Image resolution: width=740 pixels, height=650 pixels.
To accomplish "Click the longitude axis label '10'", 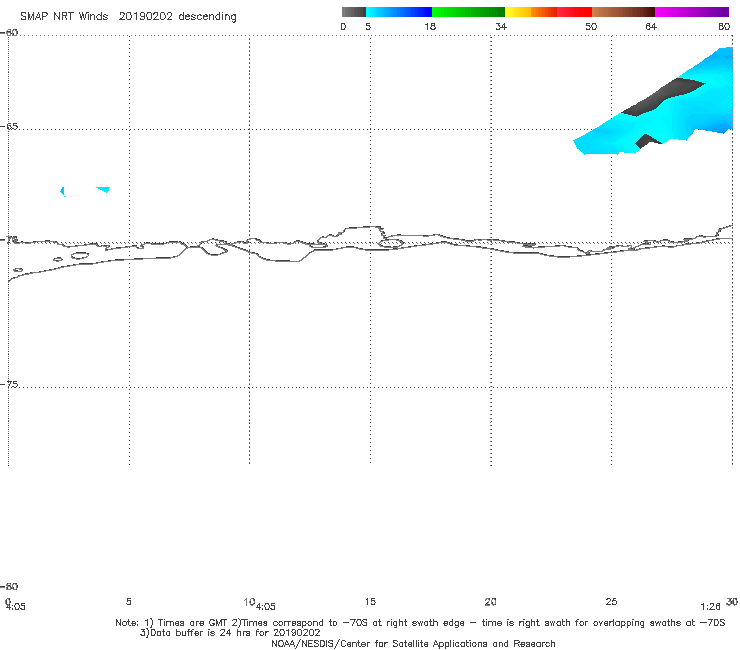I will tap(249, 602).
